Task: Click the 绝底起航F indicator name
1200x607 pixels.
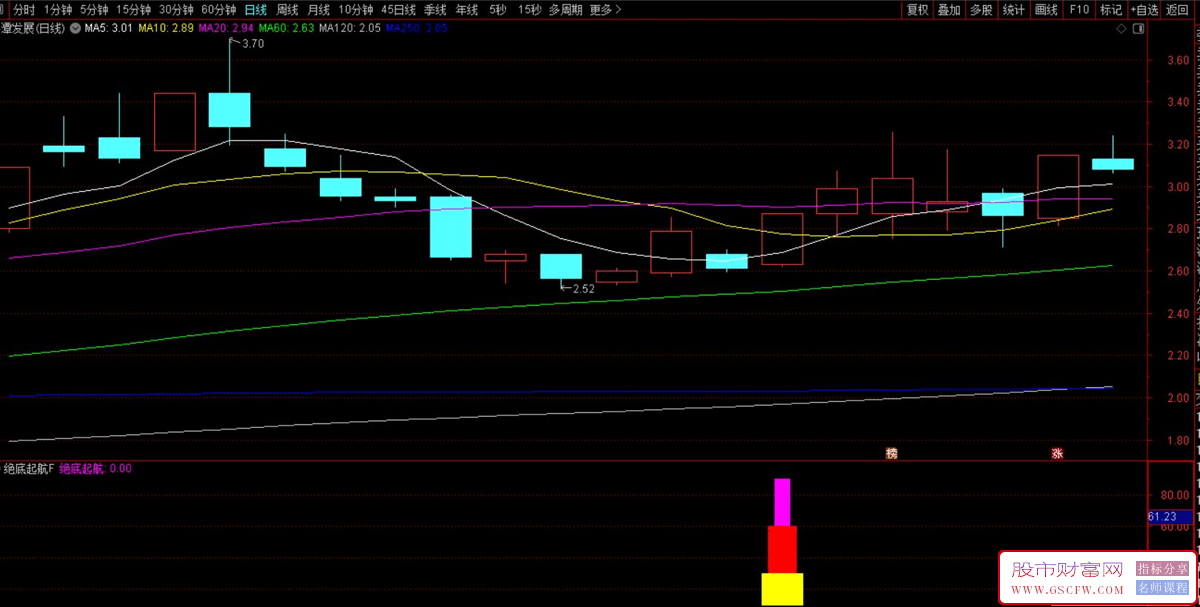Action: 29,468
